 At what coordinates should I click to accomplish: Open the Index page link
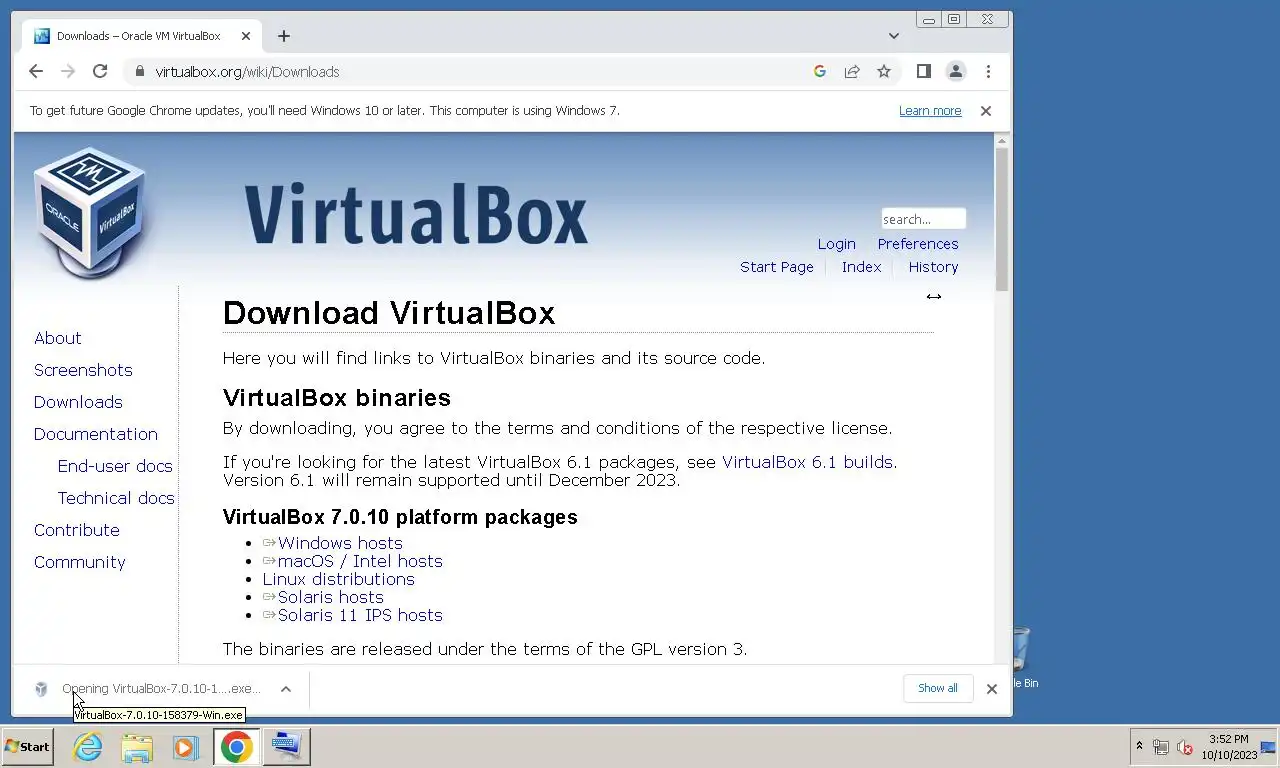[x=861, y=267]
